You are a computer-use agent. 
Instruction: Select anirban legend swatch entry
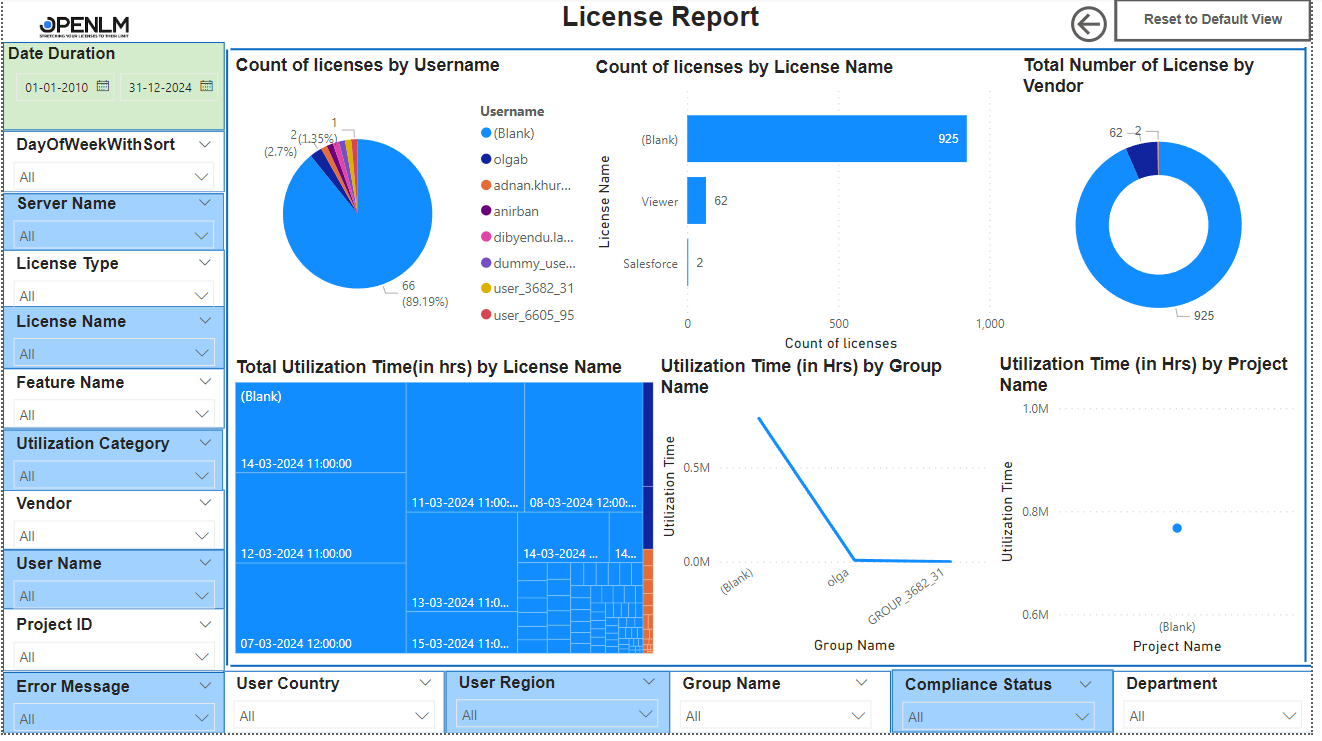click(x=510, y=211)
